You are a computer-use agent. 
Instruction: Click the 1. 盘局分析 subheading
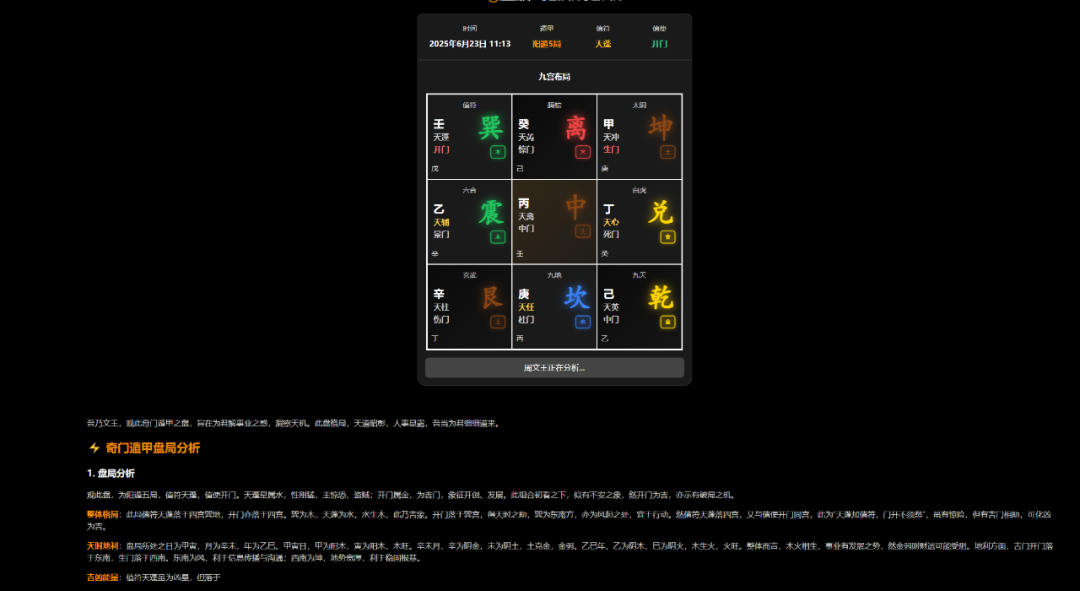click(110, 473)
